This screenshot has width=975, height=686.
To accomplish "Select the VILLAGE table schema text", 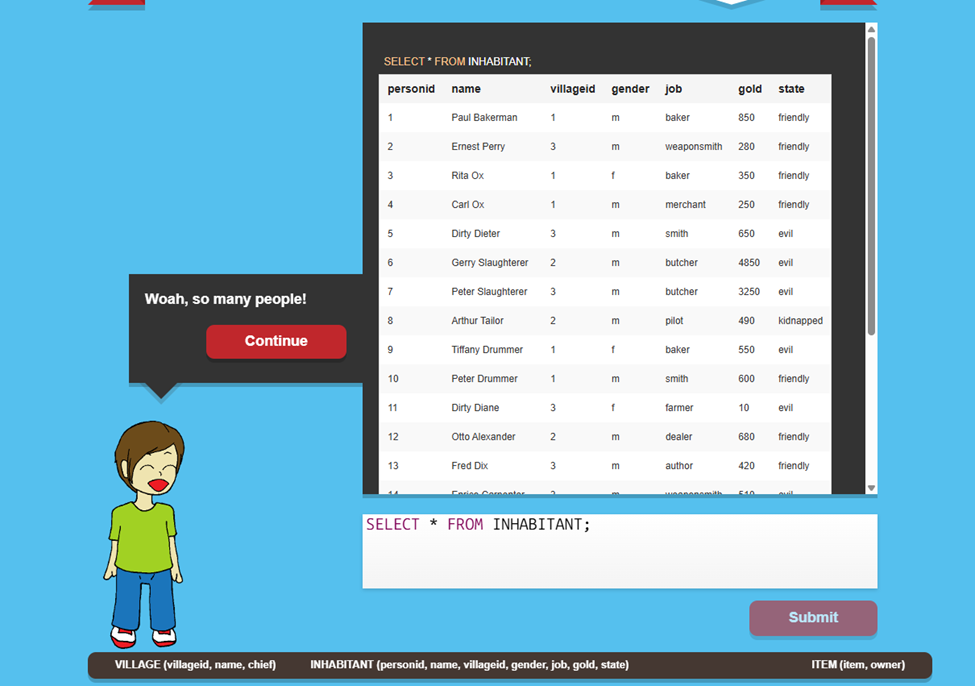I will (195, 665).
